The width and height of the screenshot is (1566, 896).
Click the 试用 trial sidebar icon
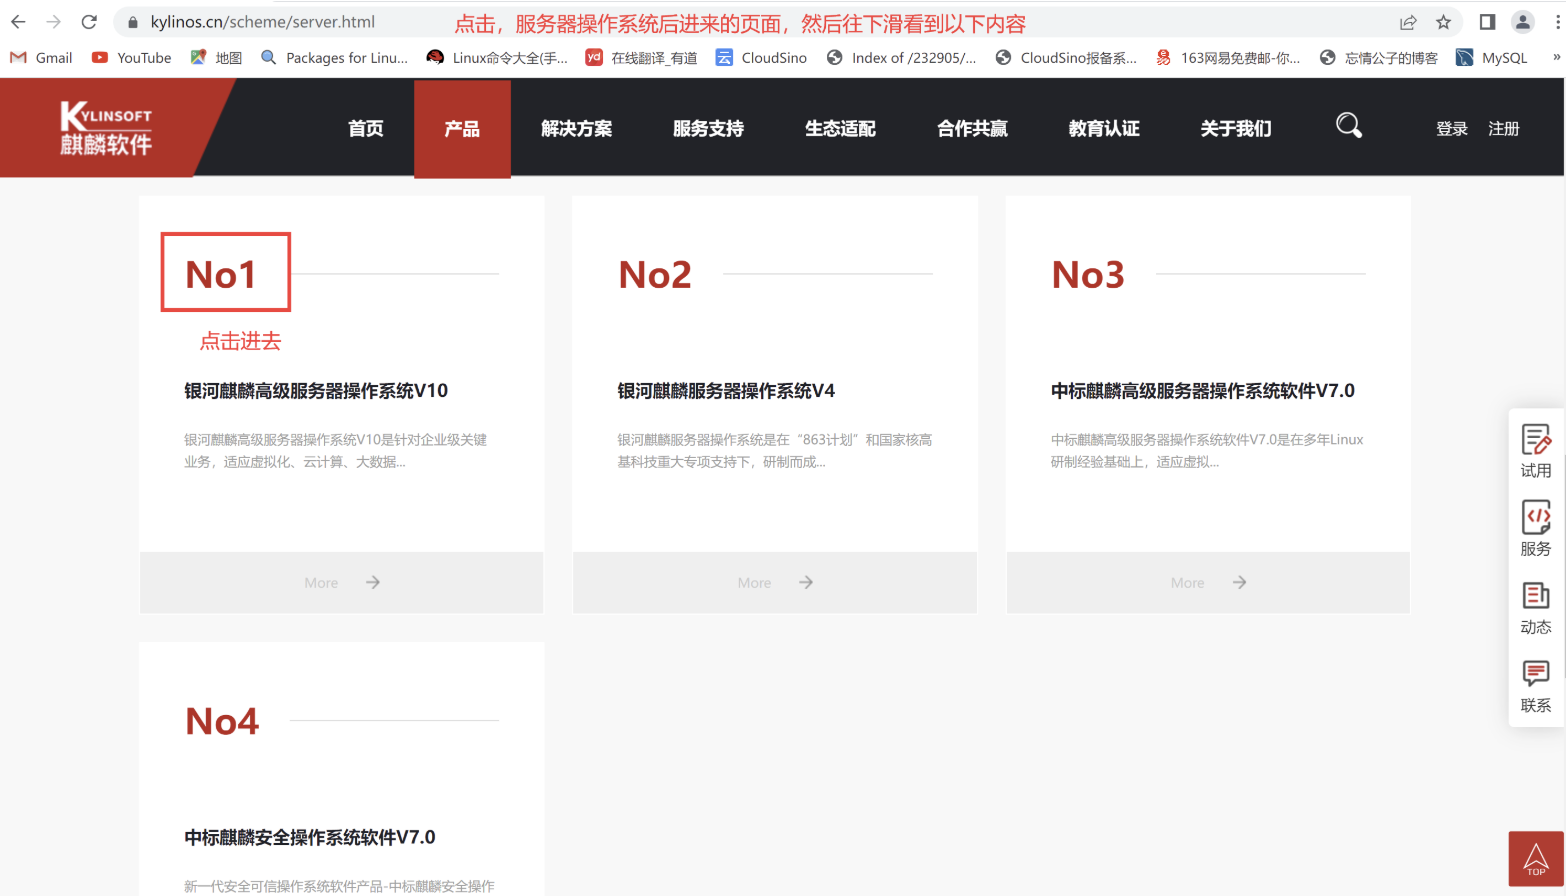click(x=1536, y=451)
